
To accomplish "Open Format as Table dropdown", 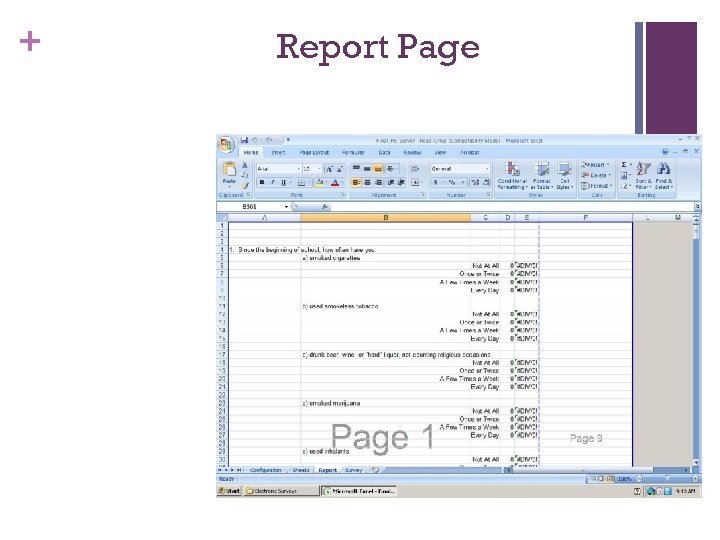I will 542,175.
